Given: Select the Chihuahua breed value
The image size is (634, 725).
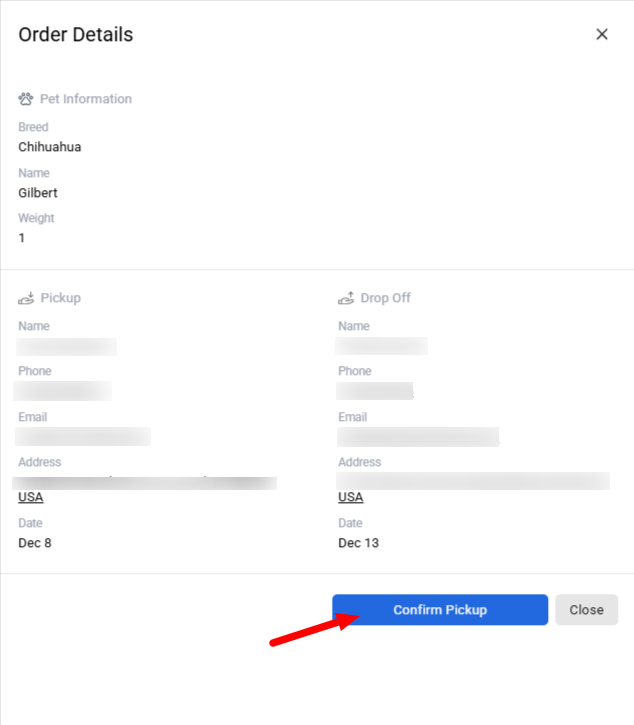Looking at the screenshot, I should coord(50,147).
